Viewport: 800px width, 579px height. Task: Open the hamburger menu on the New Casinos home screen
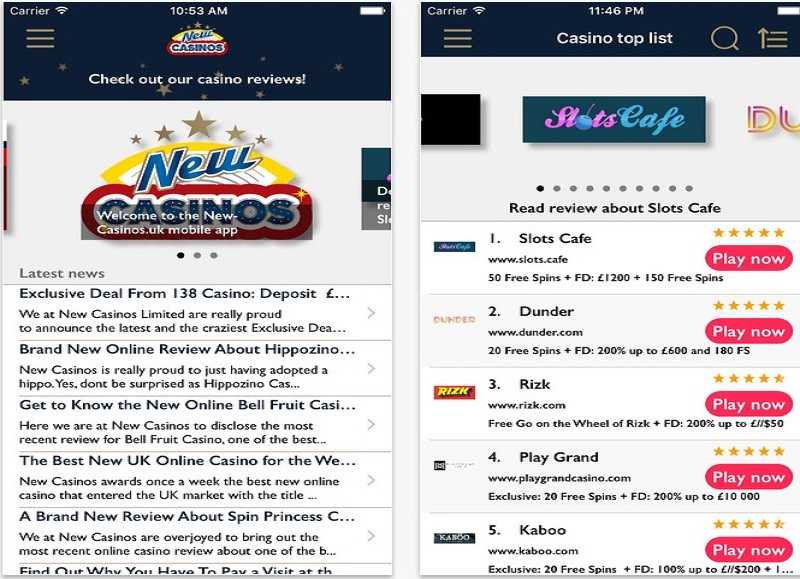pos(40,38)
